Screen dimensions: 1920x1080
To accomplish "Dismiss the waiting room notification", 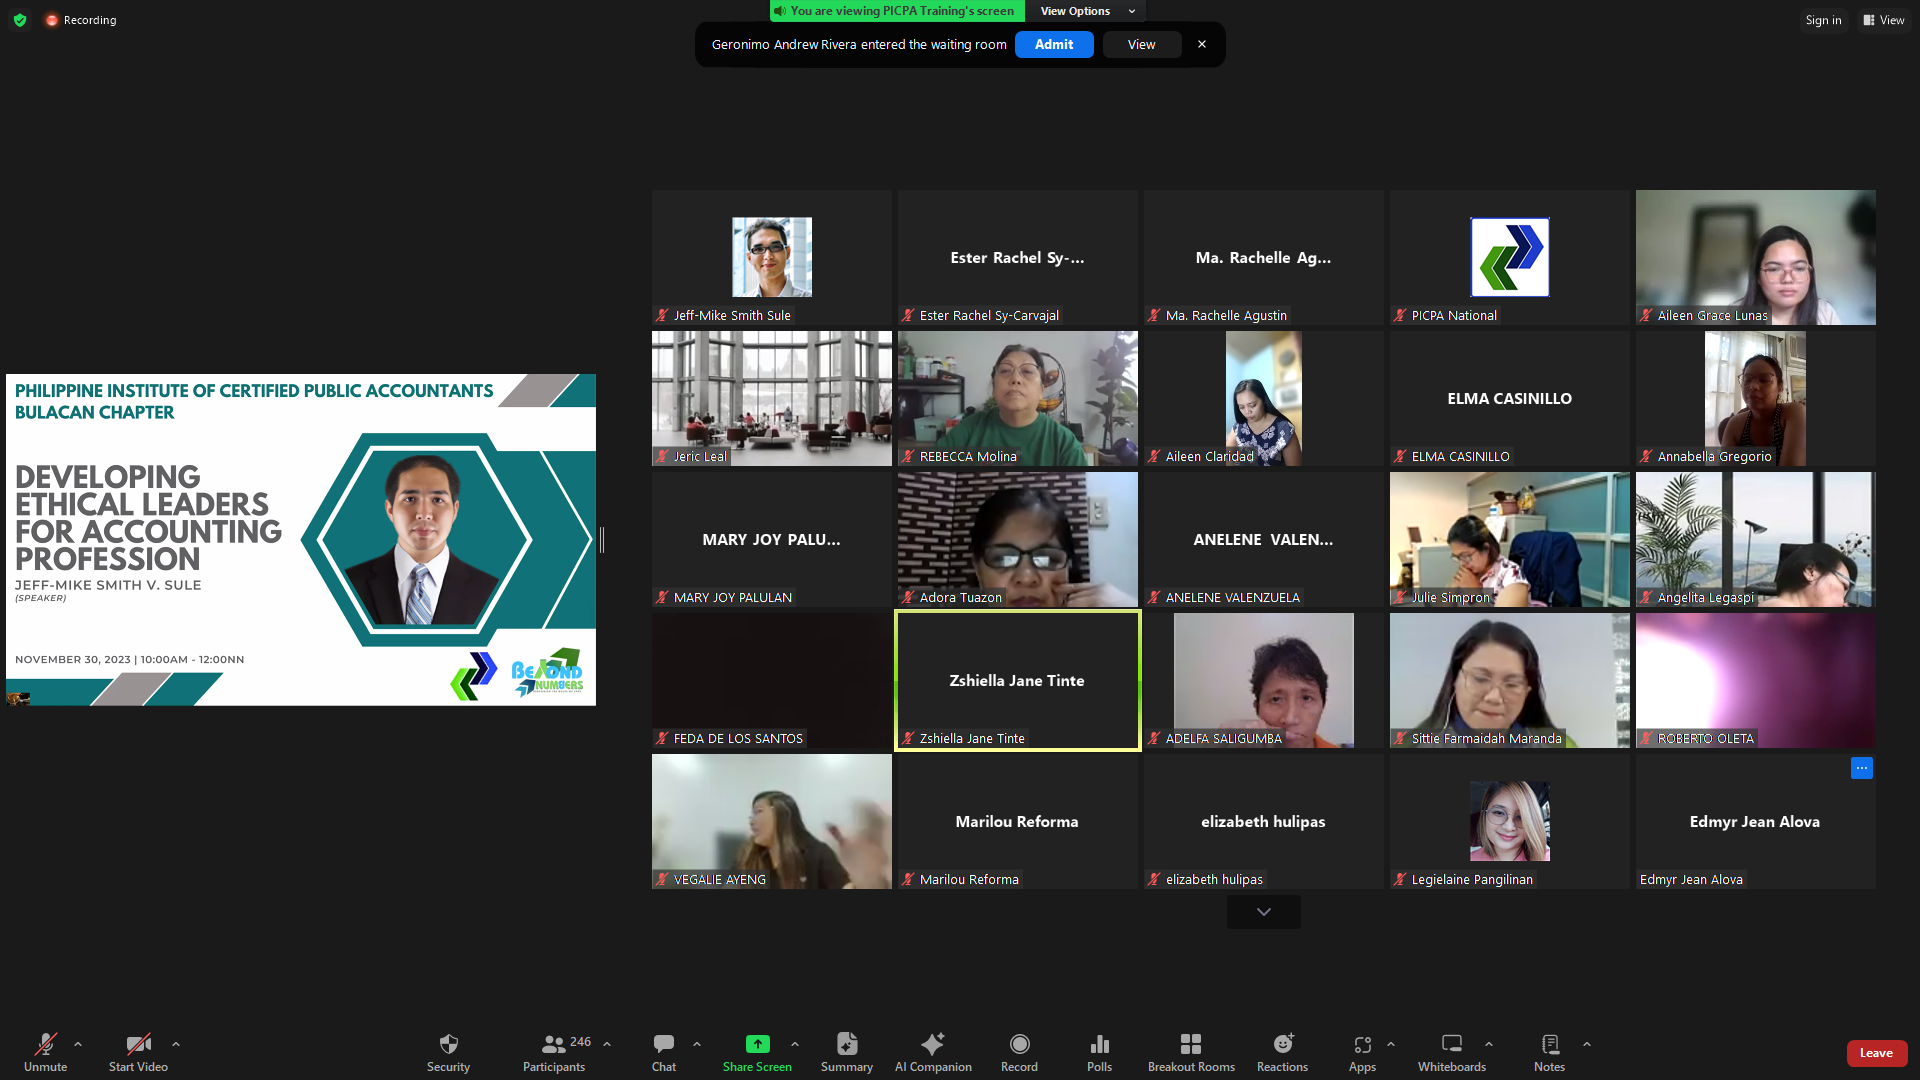I will point(1202,45).
